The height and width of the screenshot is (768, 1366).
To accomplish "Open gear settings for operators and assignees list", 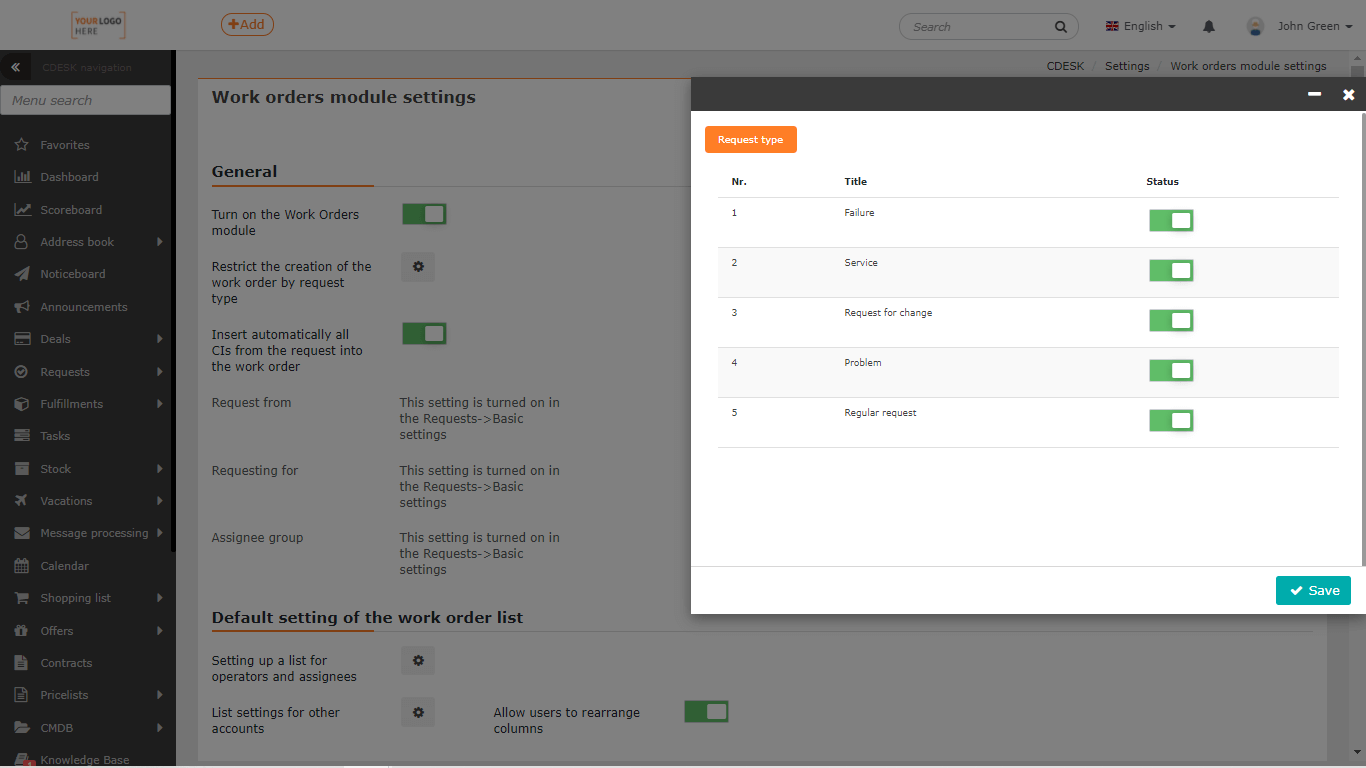I will click(x=418, y=661).
